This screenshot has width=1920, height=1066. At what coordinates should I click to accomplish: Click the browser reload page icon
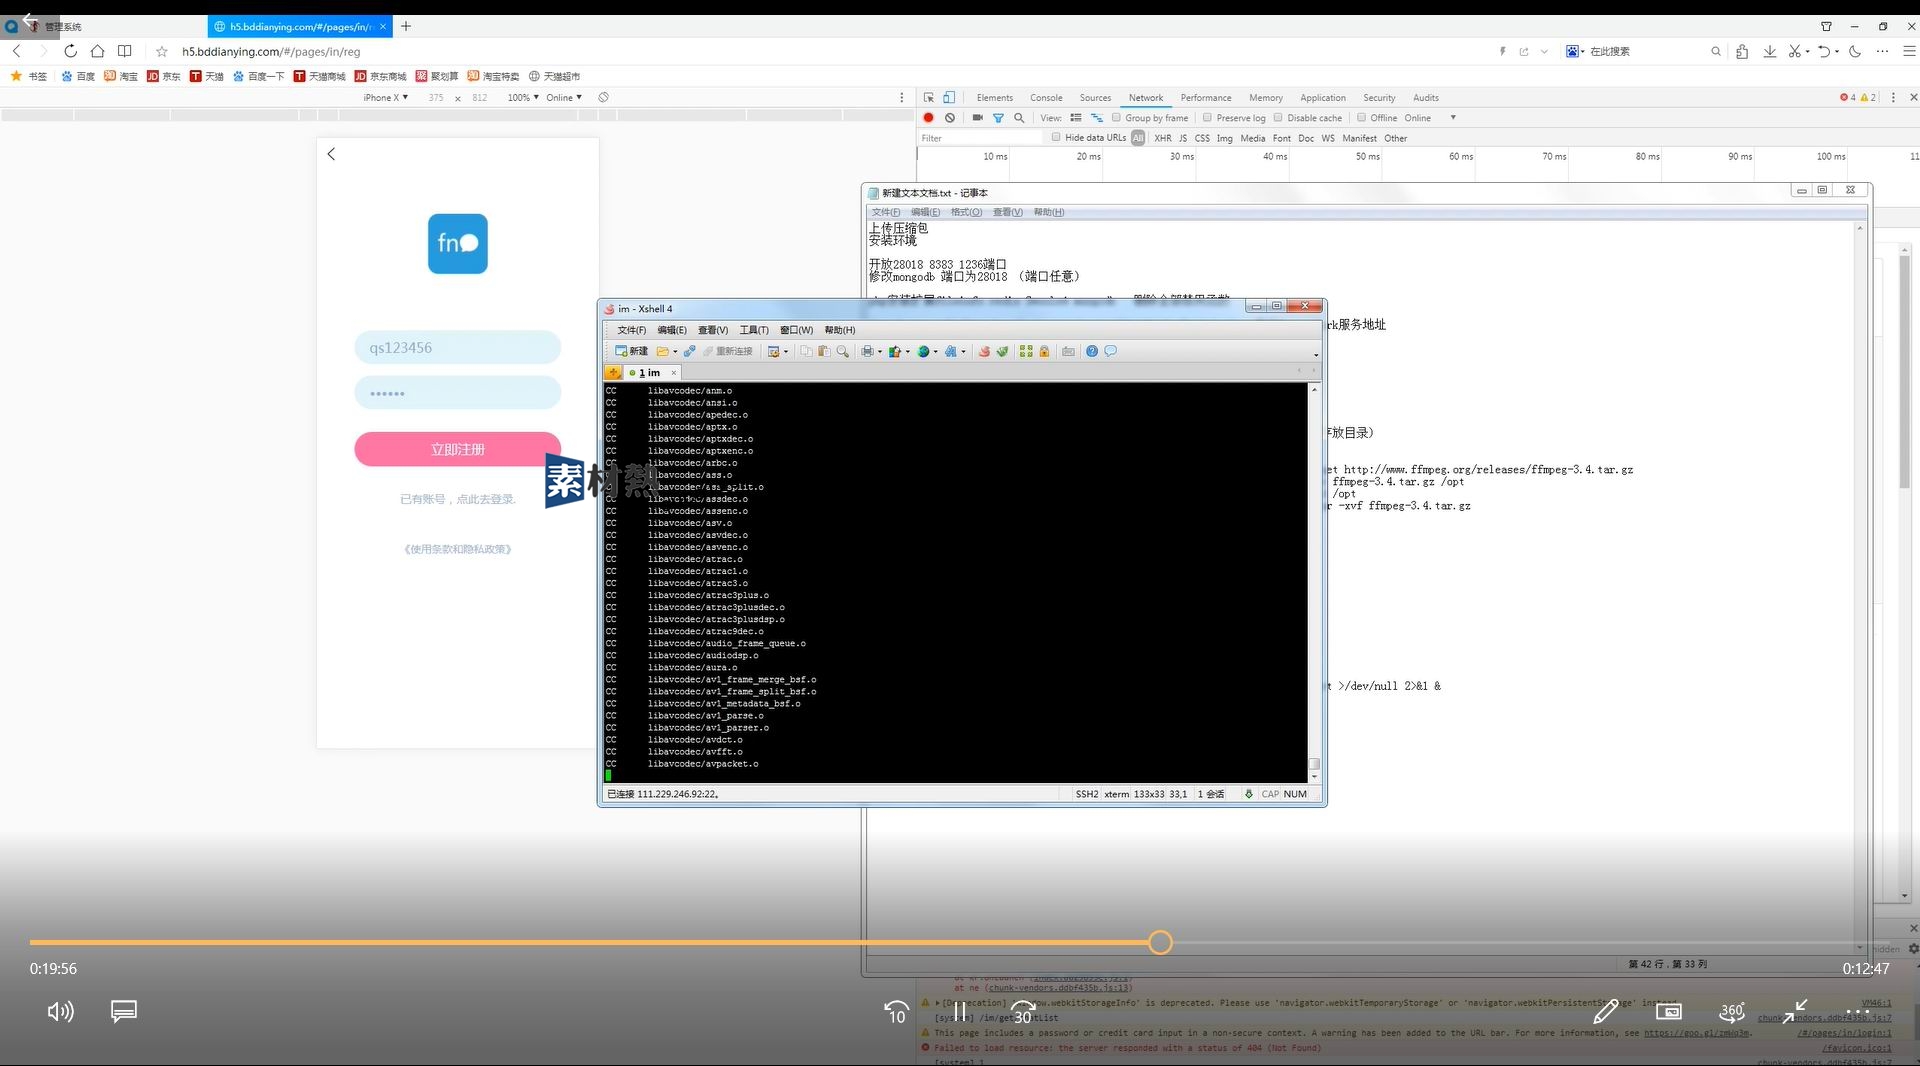70,51
